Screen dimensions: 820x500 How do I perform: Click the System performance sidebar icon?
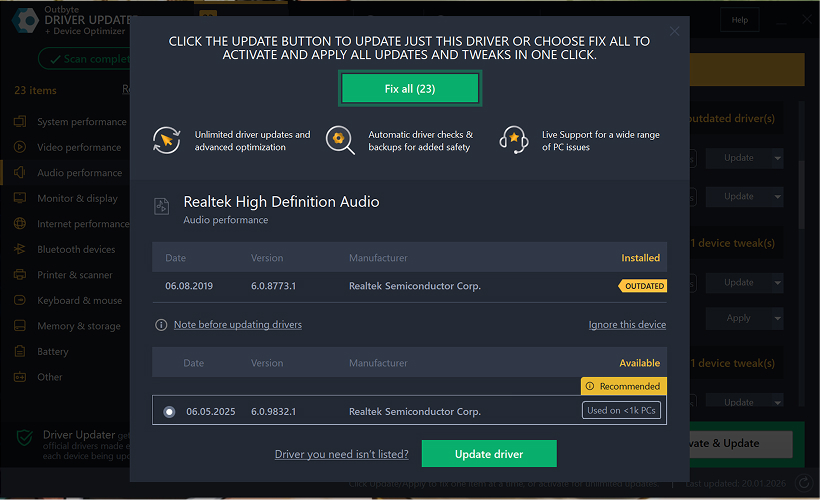click(19, 122)
